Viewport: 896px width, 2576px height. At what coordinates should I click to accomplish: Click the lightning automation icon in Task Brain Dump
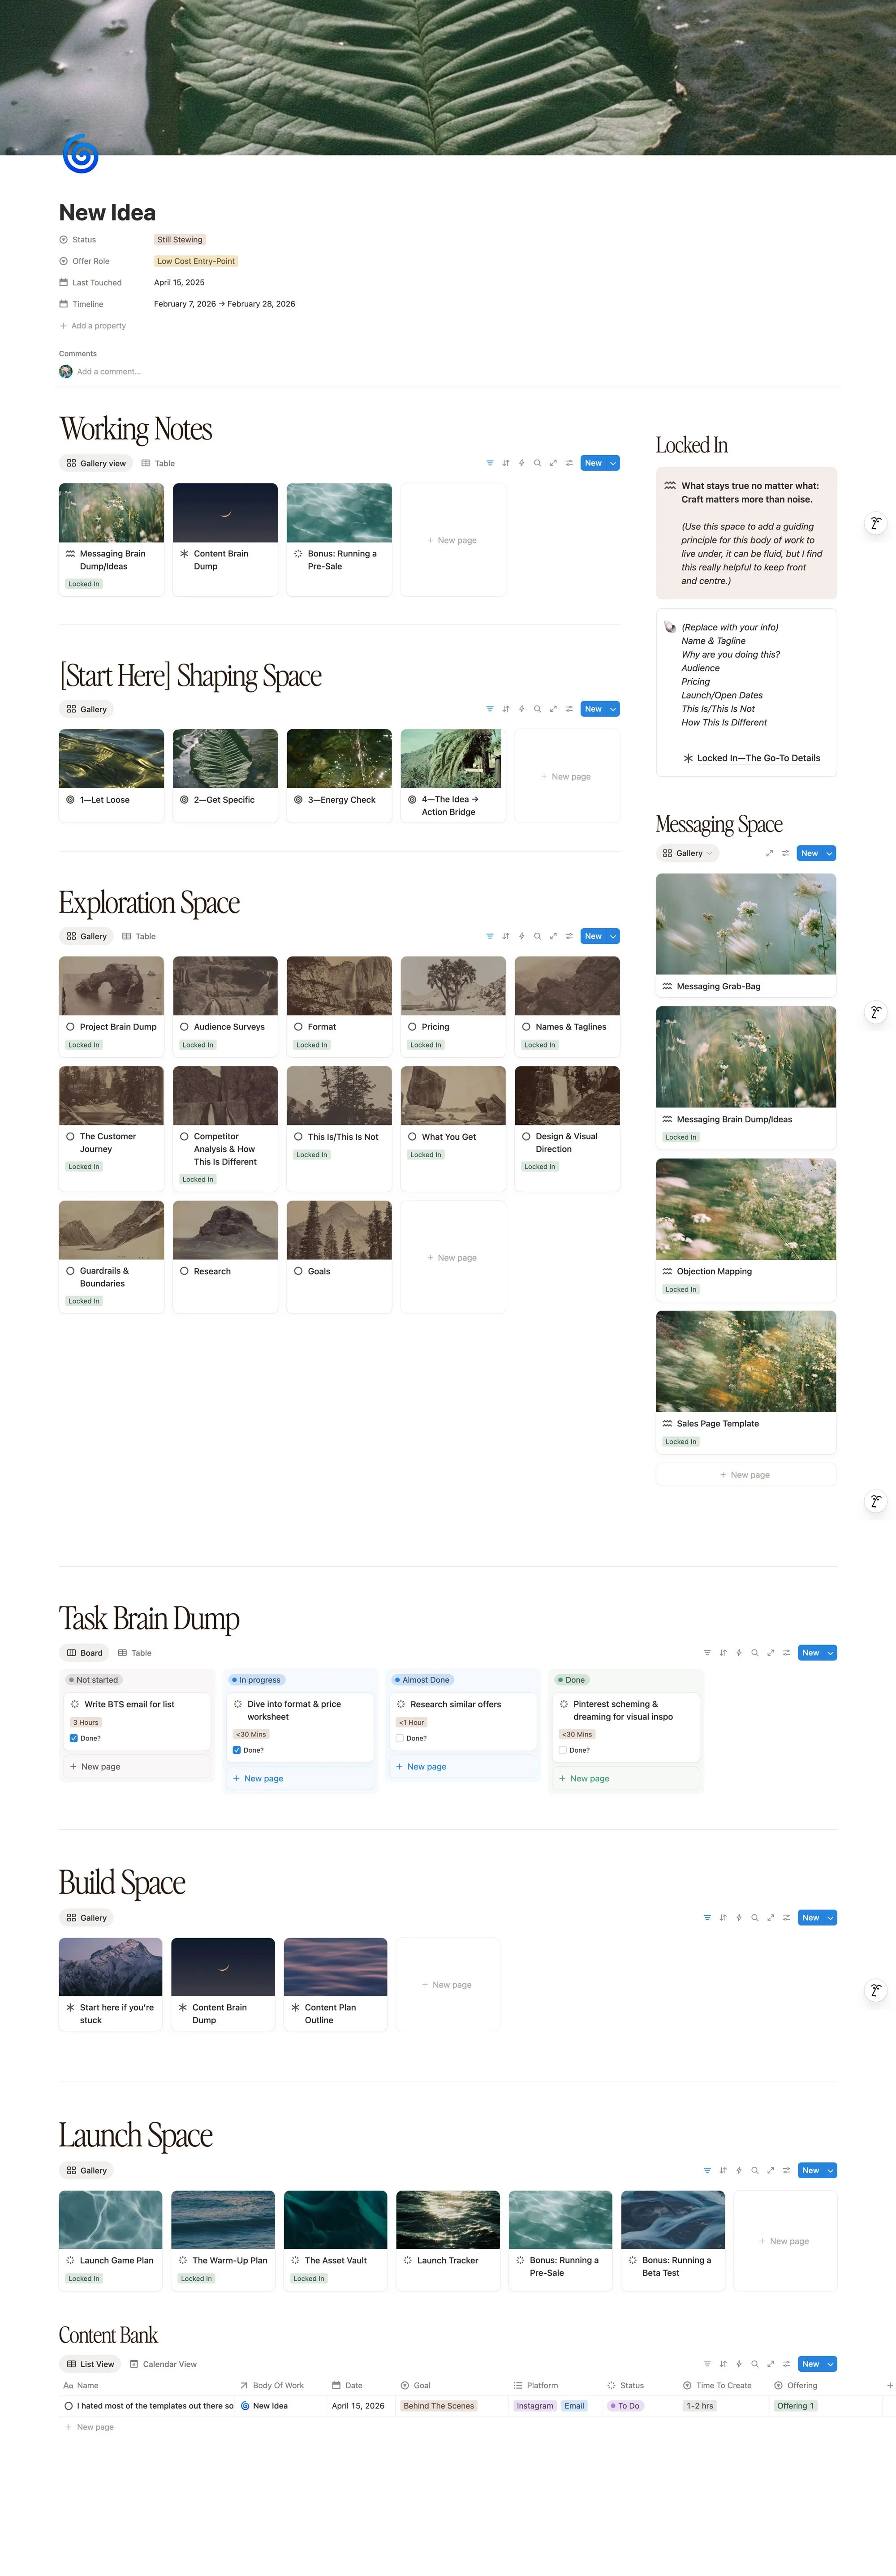[739, 1653]
